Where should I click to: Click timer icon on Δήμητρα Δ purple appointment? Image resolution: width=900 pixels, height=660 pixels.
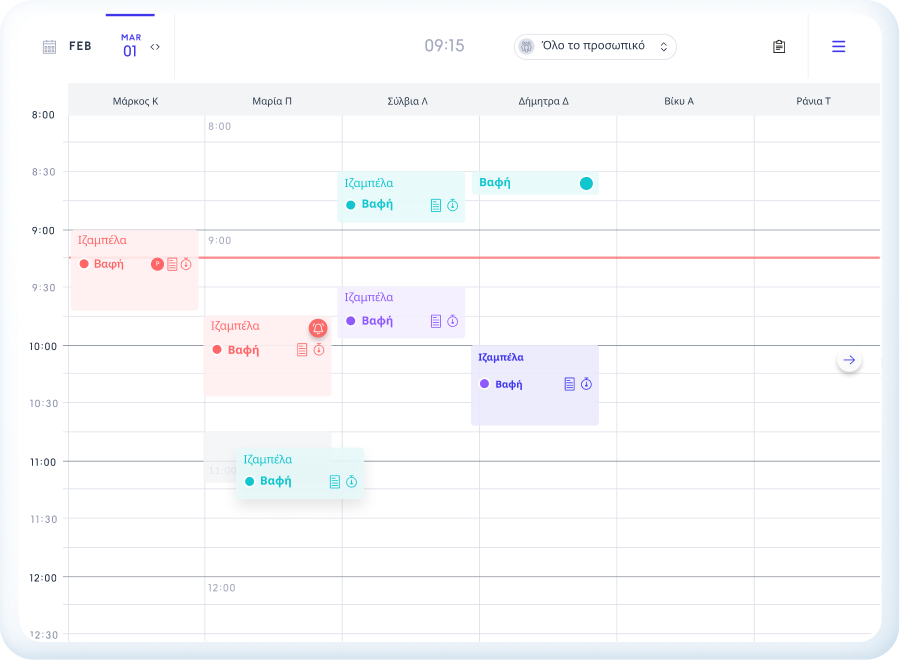[x=587, y=384]
